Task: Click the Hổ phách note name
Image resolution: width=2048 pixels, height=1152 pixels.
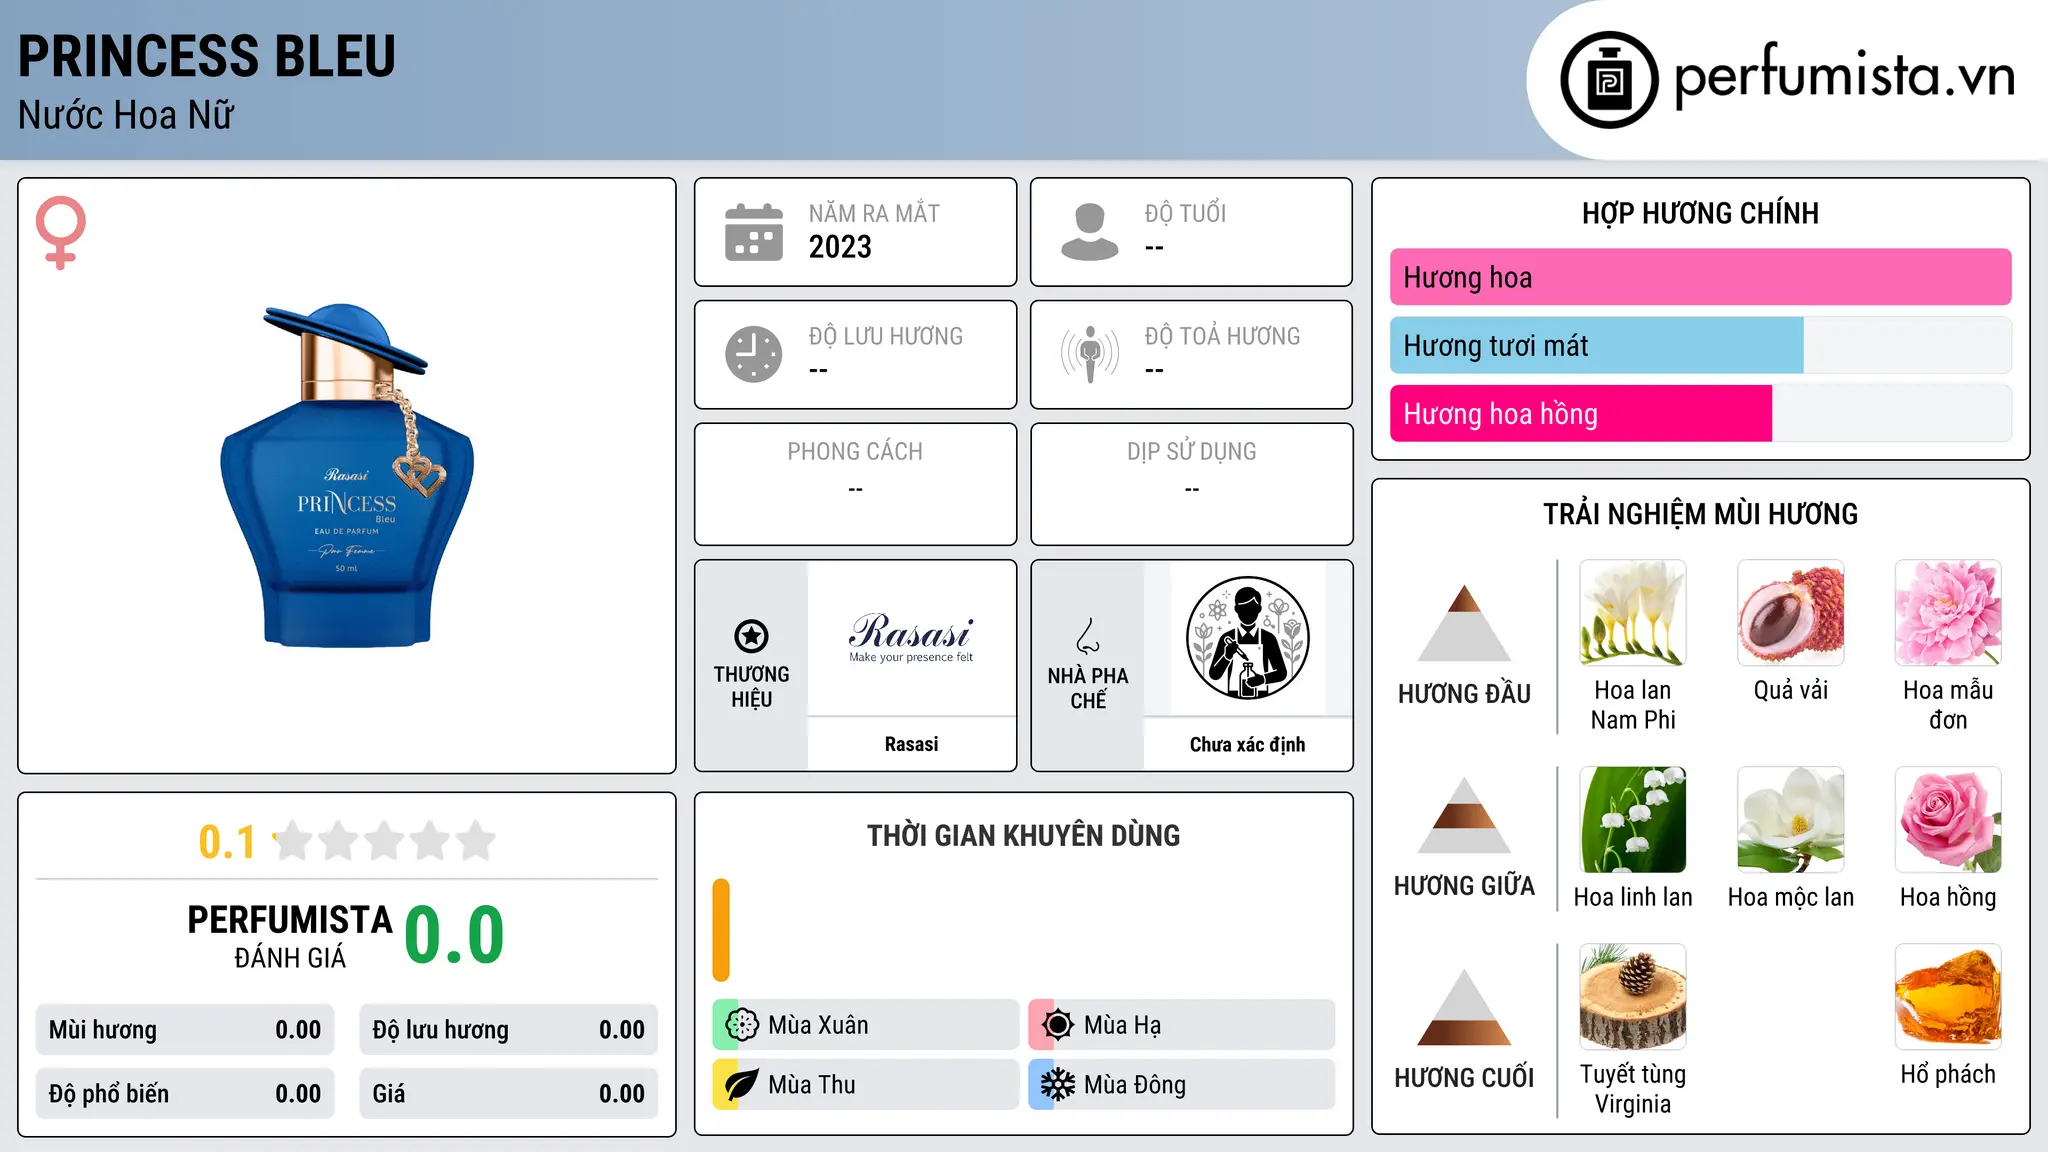Action: (1948, 1074)
